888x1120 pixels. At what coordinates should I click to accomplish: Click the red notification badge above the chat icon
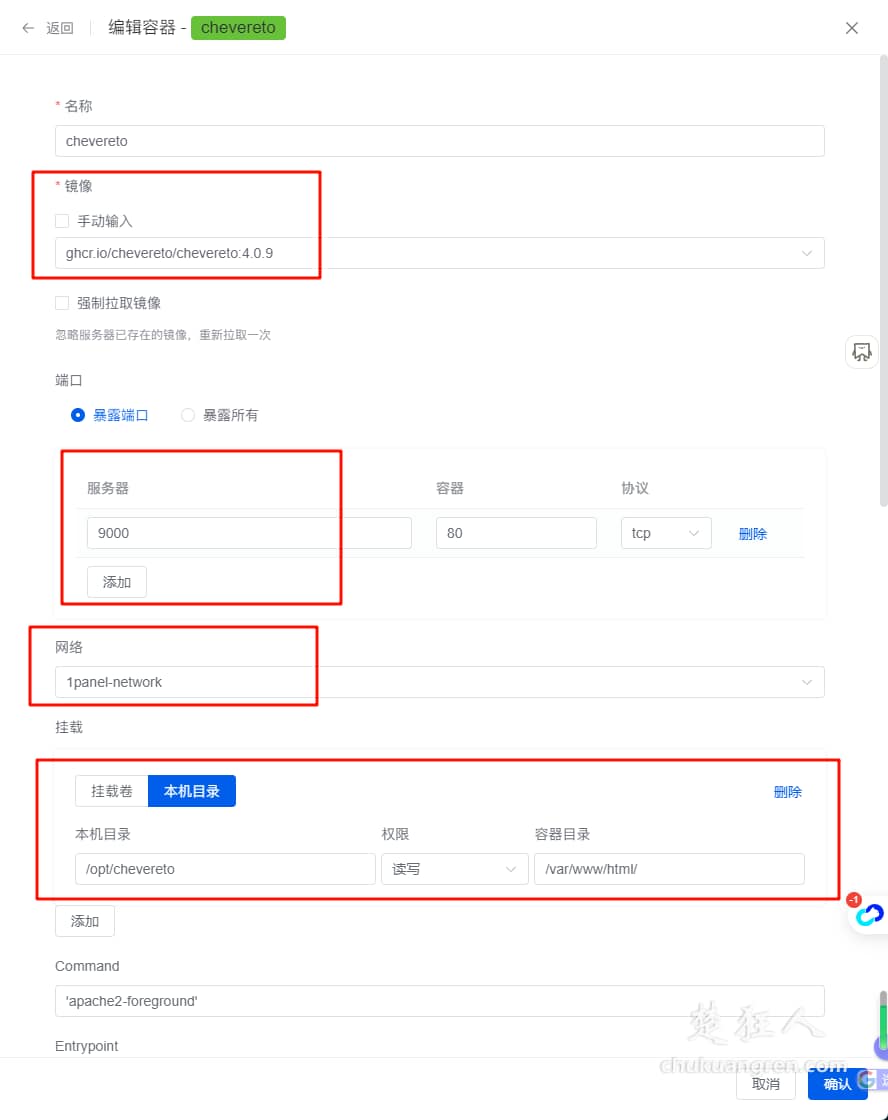[854, 899]
